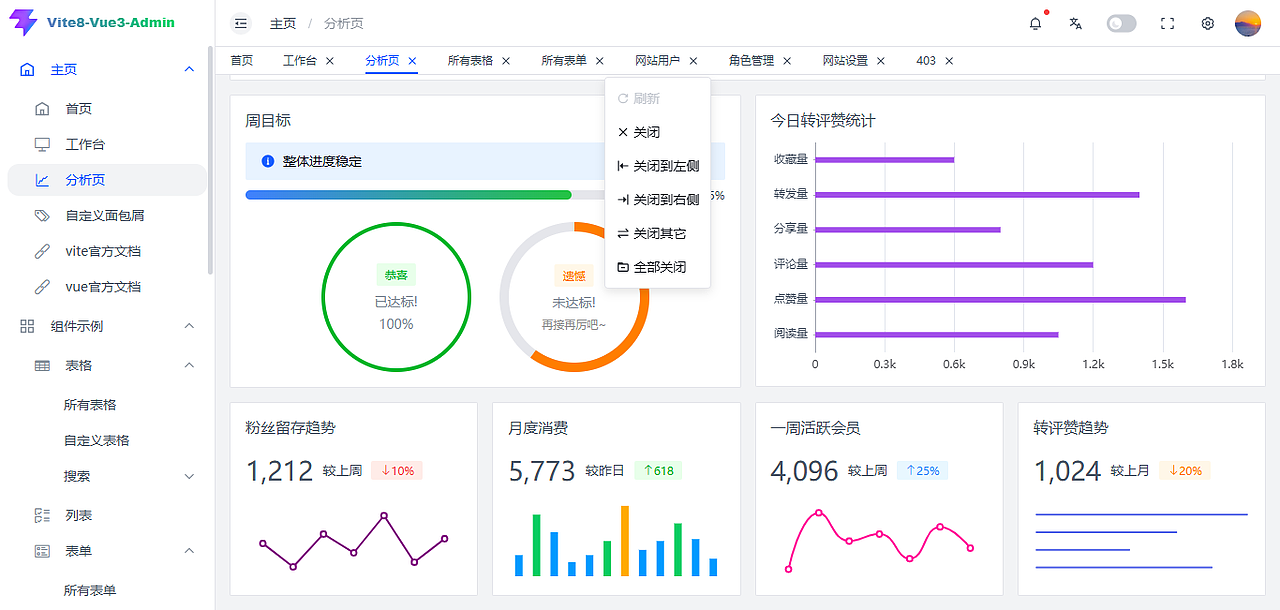
Task: Collapse the sidebar with the fold icon
Action: 241,23
